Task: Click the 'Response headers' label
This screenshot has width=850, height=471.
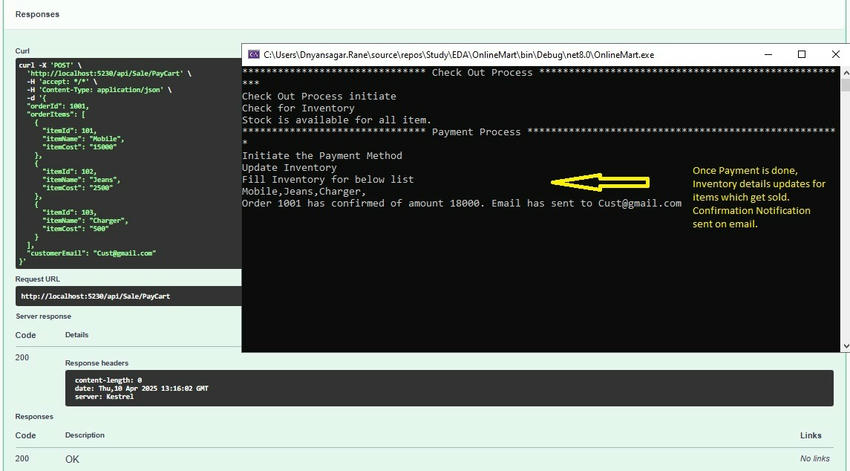Action: 96,363
